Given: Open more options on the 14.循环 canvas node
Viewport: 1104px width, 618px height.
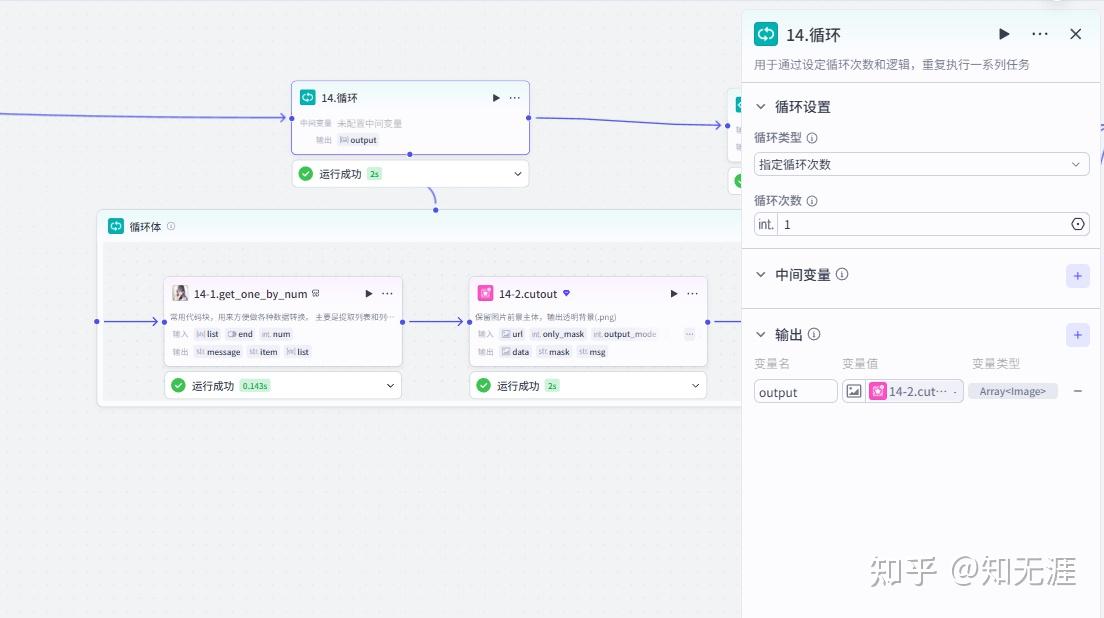Looking at the screenshot, I should pos(515,98).
